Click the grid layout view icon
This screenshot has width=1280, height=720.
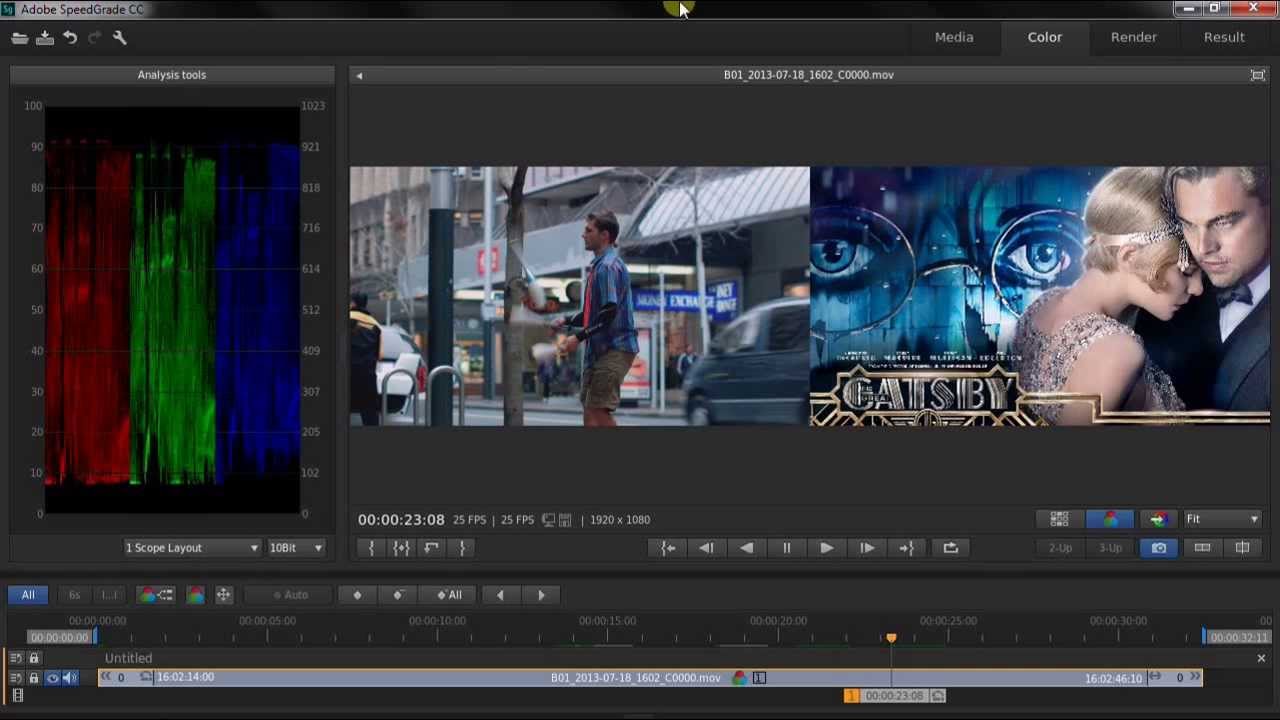[x=1059, y=519]
